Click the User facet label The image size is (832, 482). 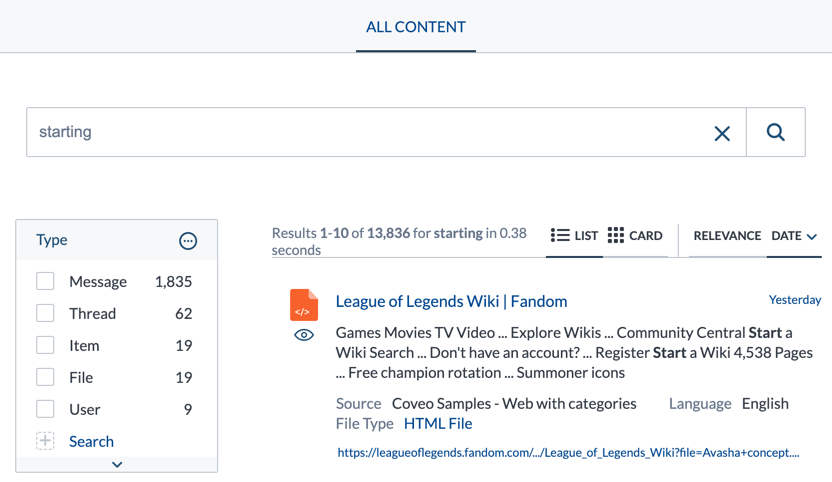pos(84,409)
